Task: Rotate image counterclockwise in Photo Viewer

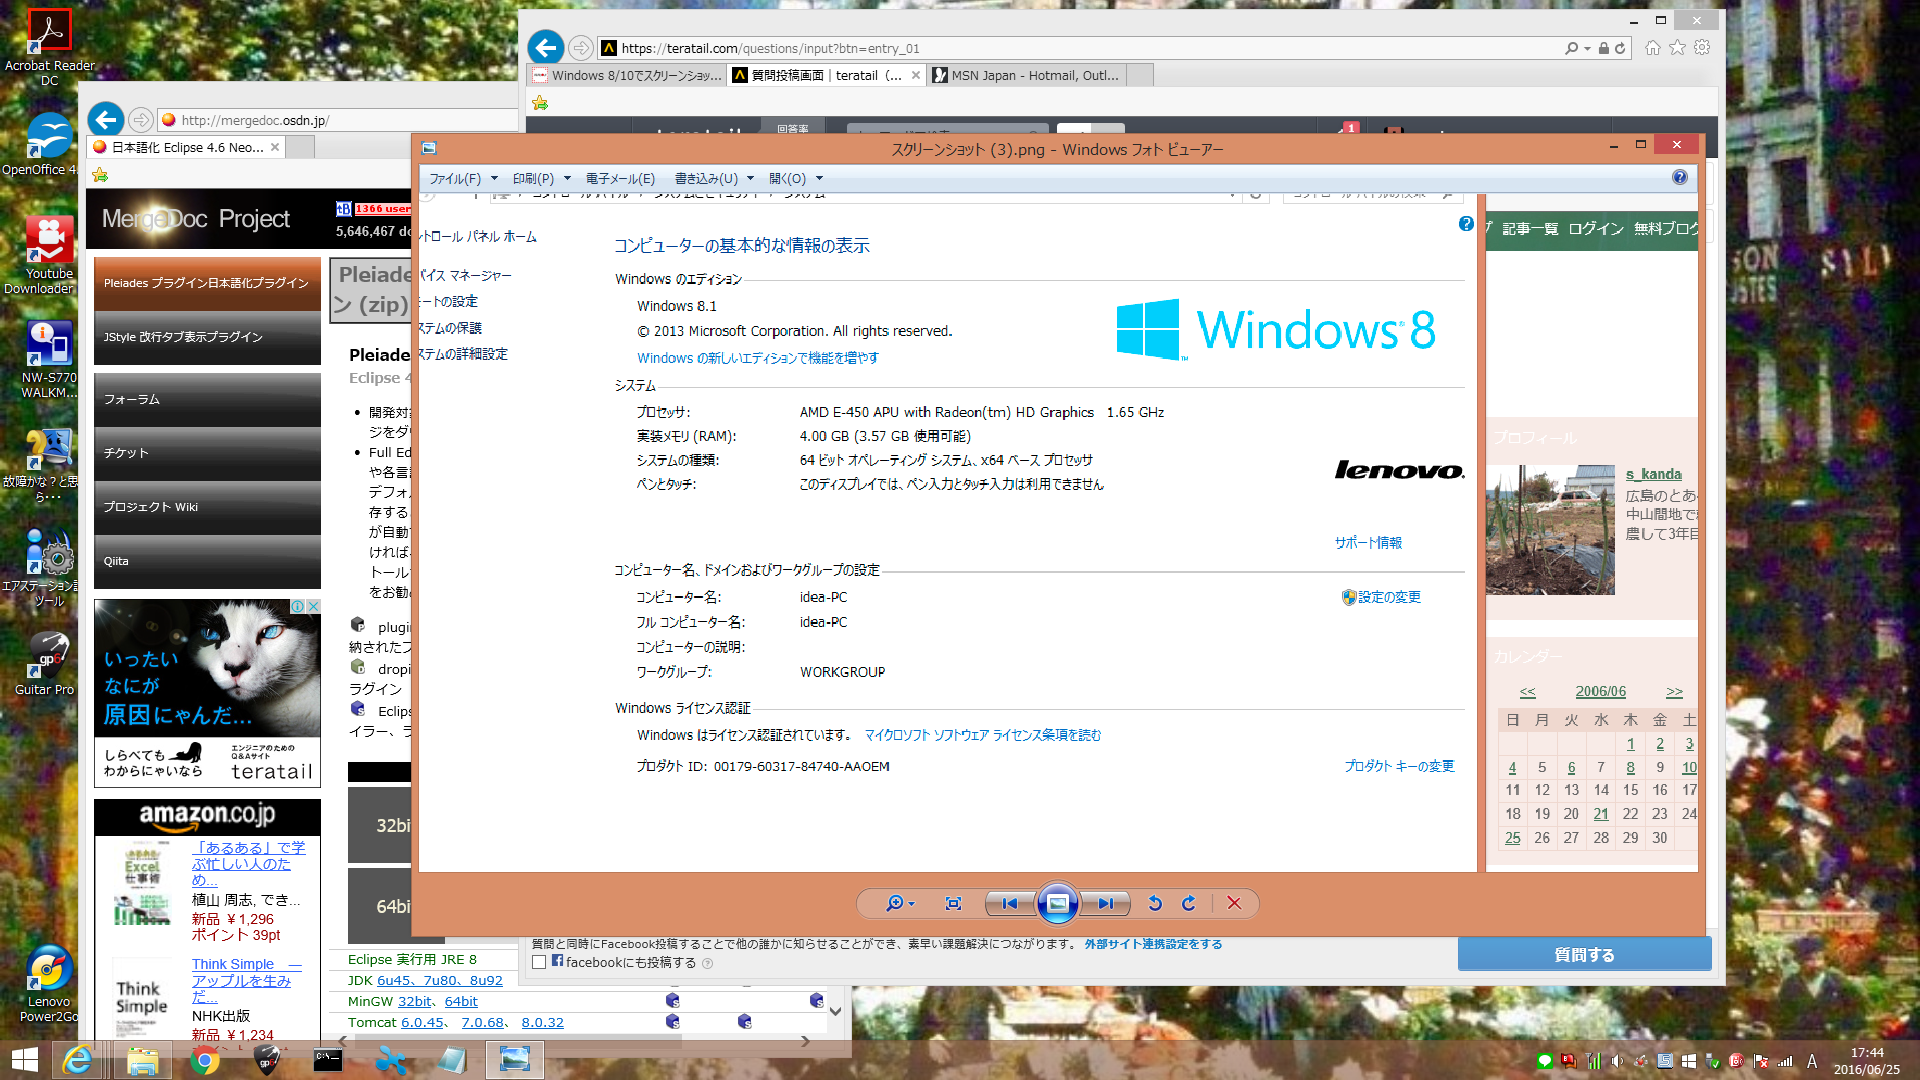Action: tap(1155, 903)
